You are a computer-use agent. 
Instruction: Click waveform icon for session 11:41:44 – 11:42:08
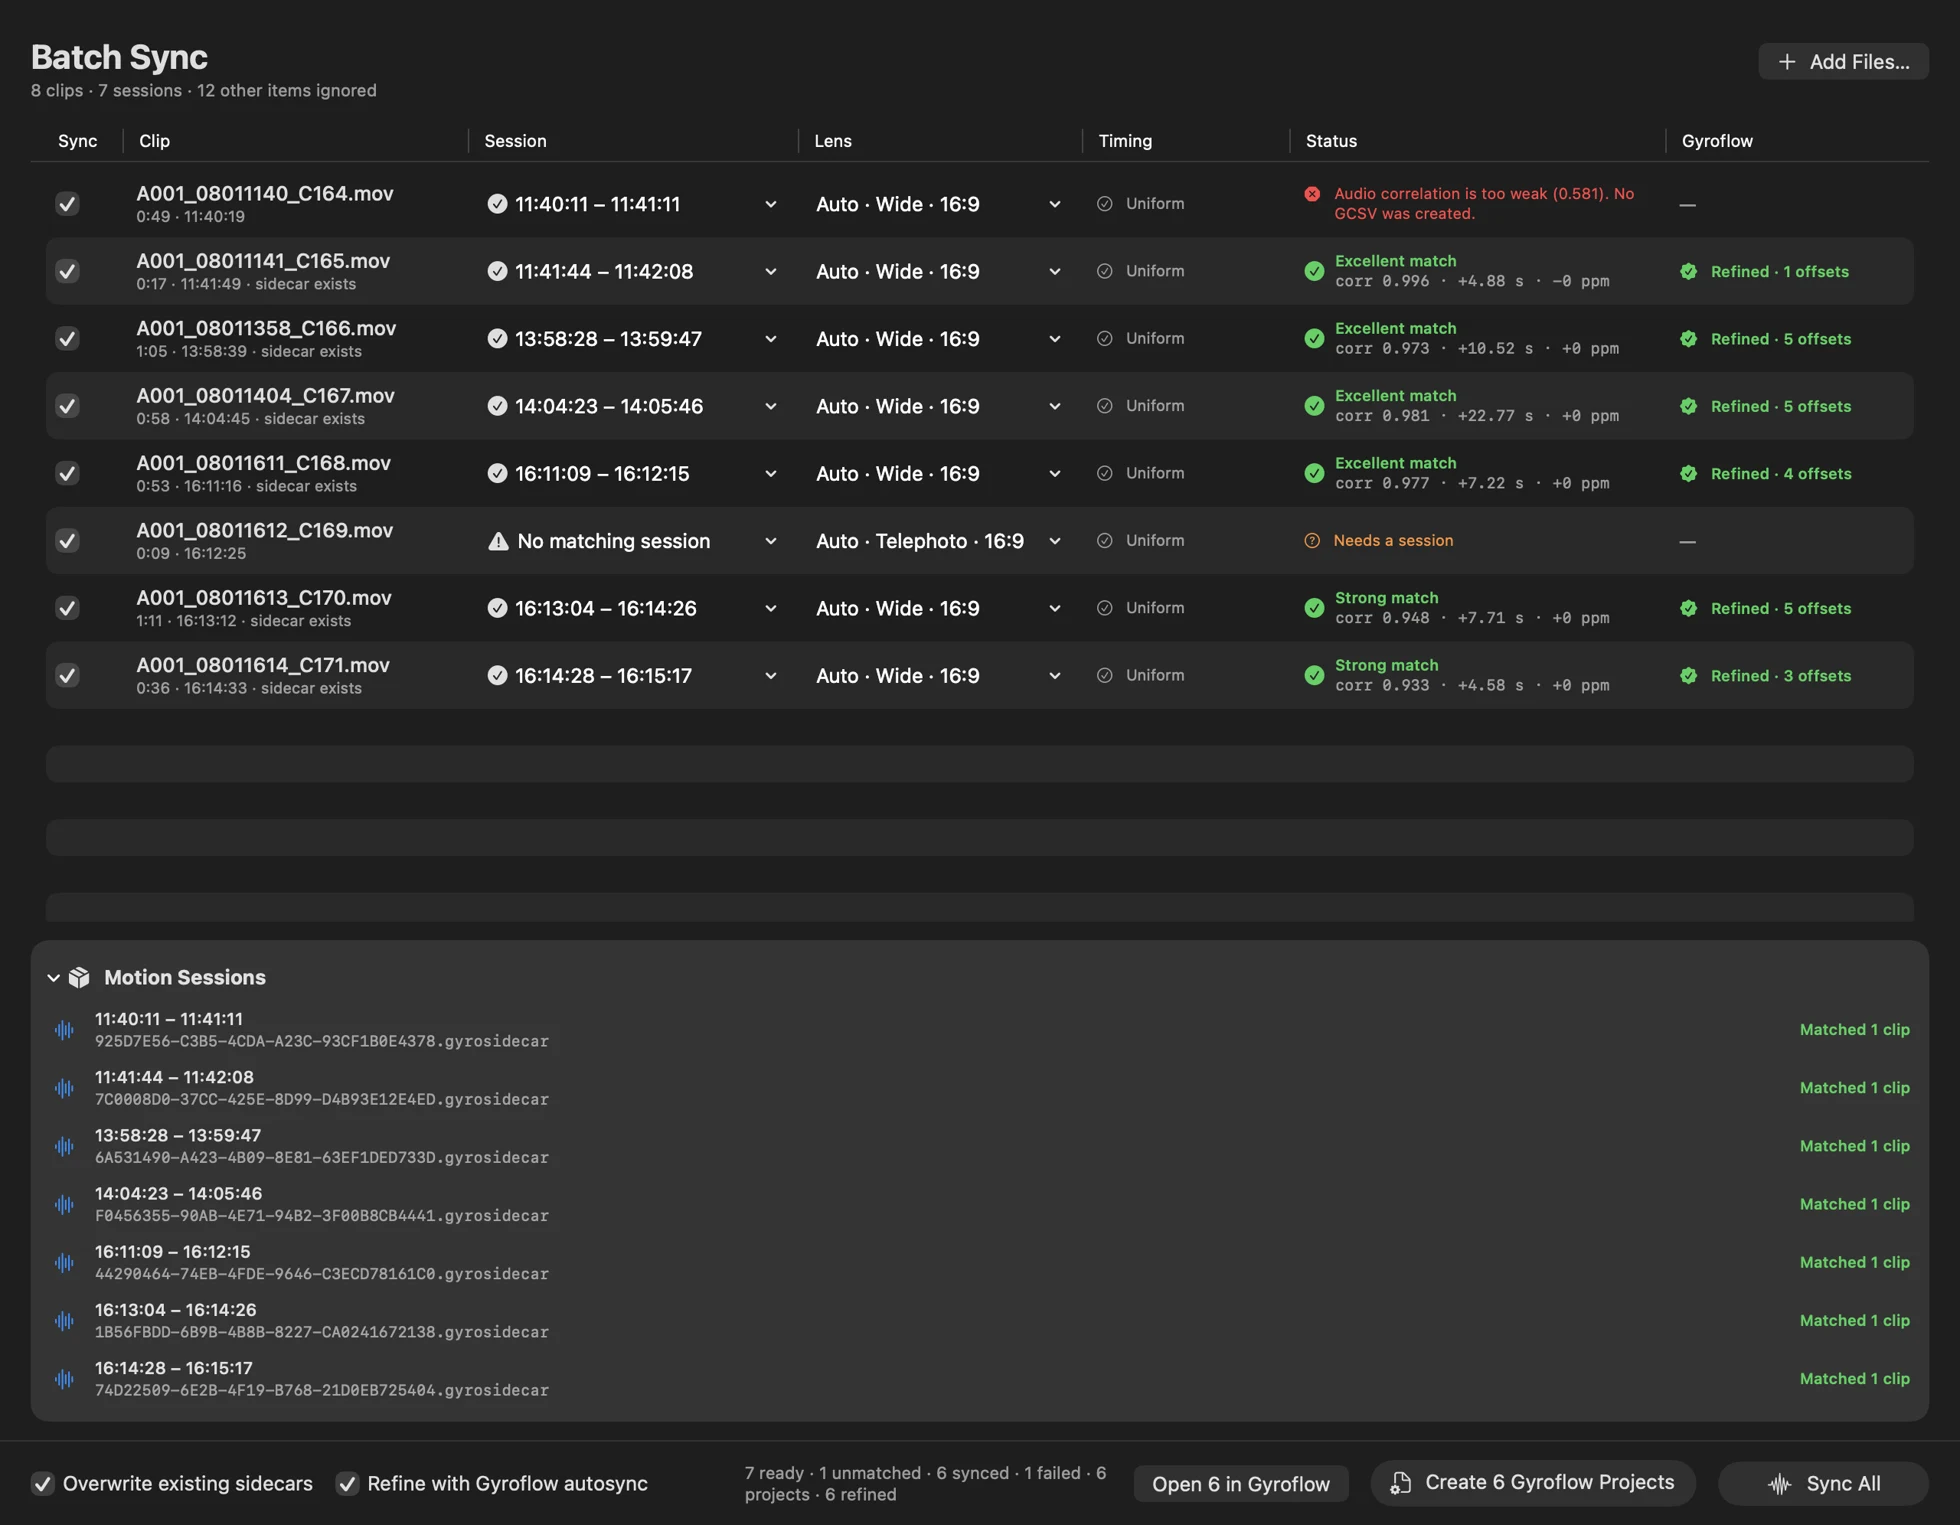point(65,1088)
